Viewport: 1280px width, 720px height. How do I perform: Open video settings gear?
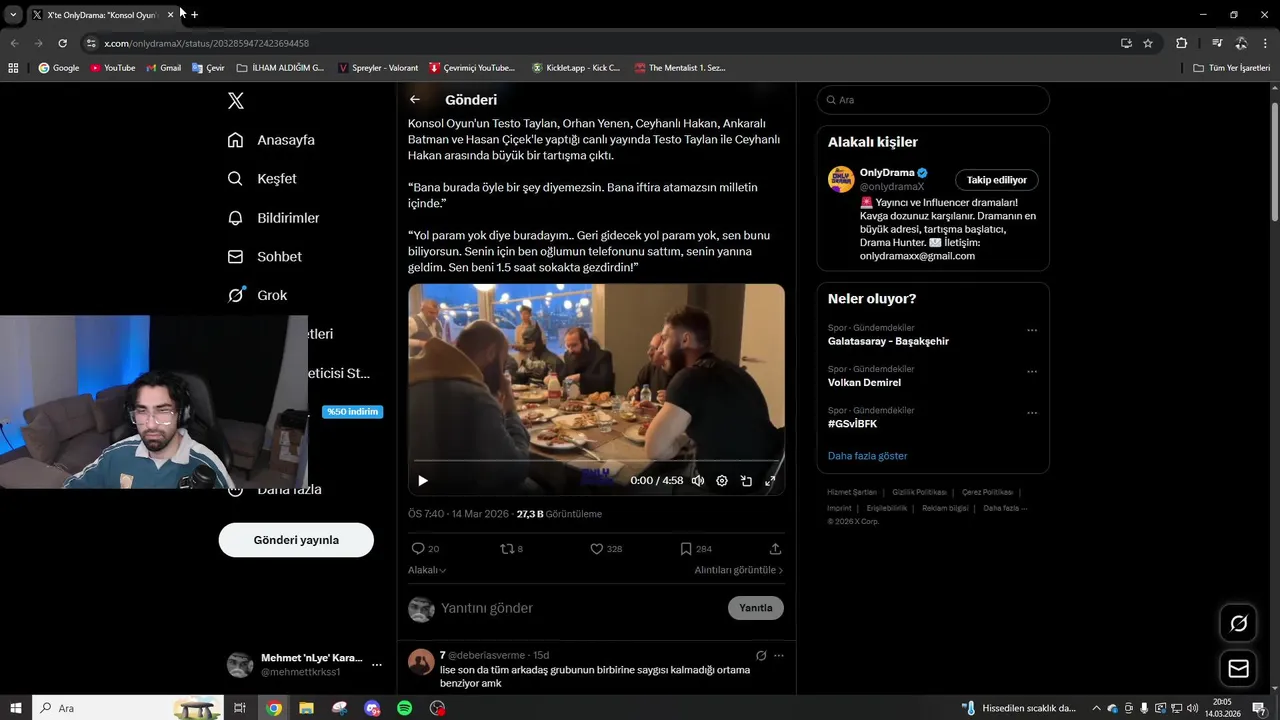[722, 481]
